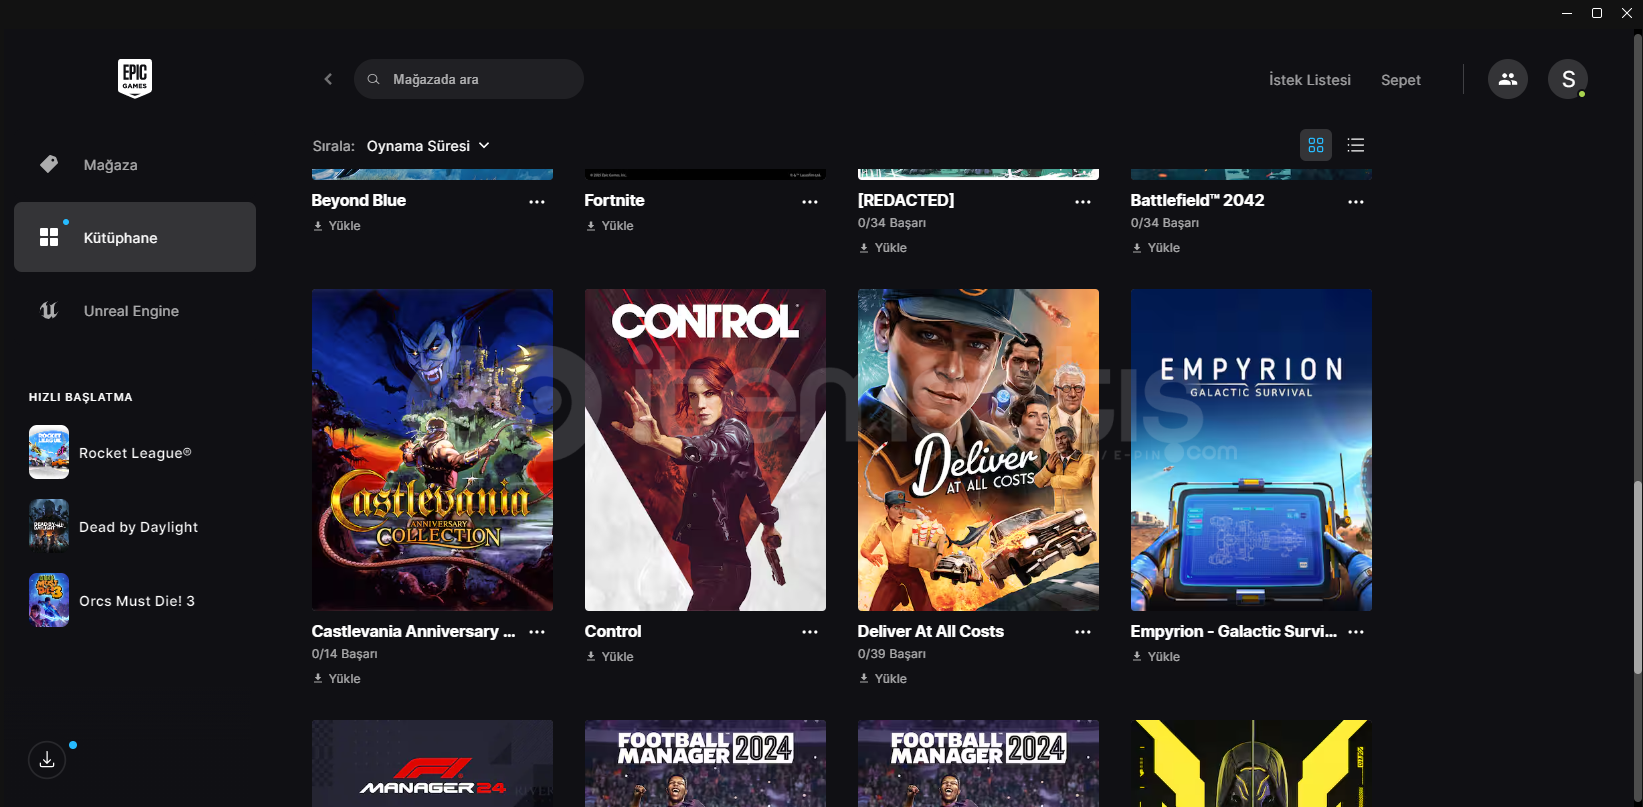Click the Fortnite title
This screenshot has height=807, width=1643.
614,201
